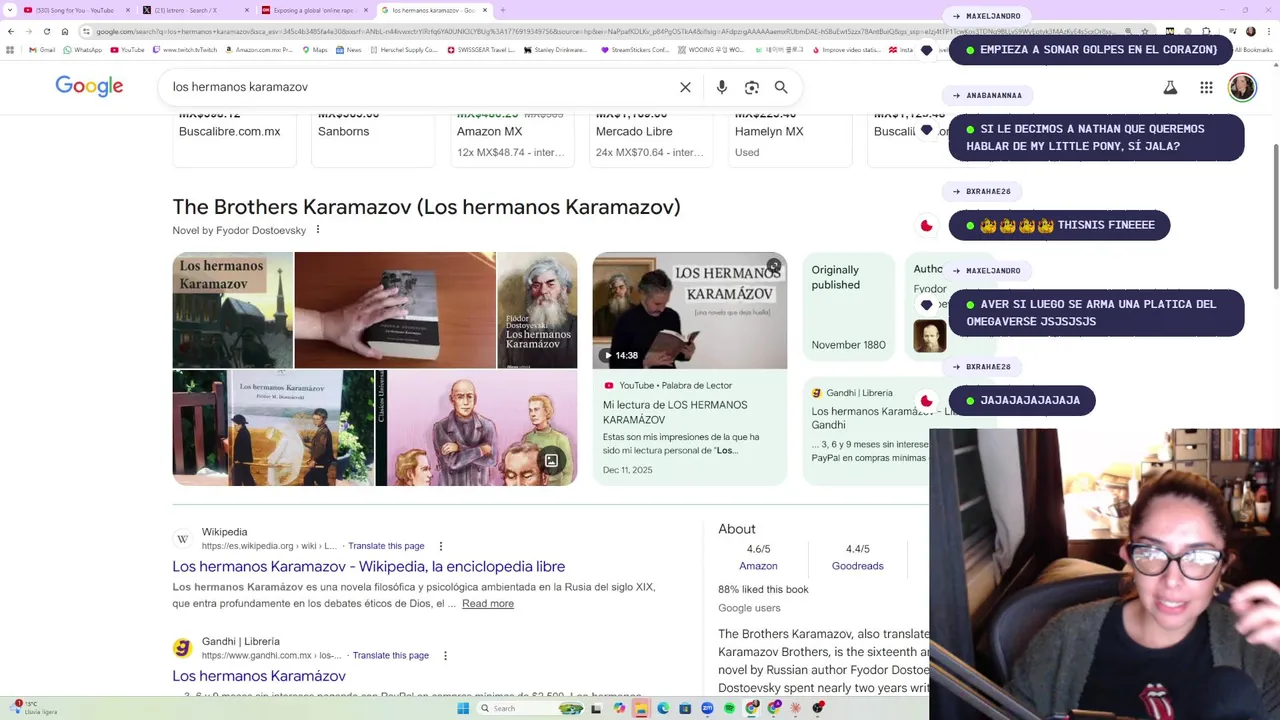Translate the Wikipedia result page

click(x=386, y=546)
